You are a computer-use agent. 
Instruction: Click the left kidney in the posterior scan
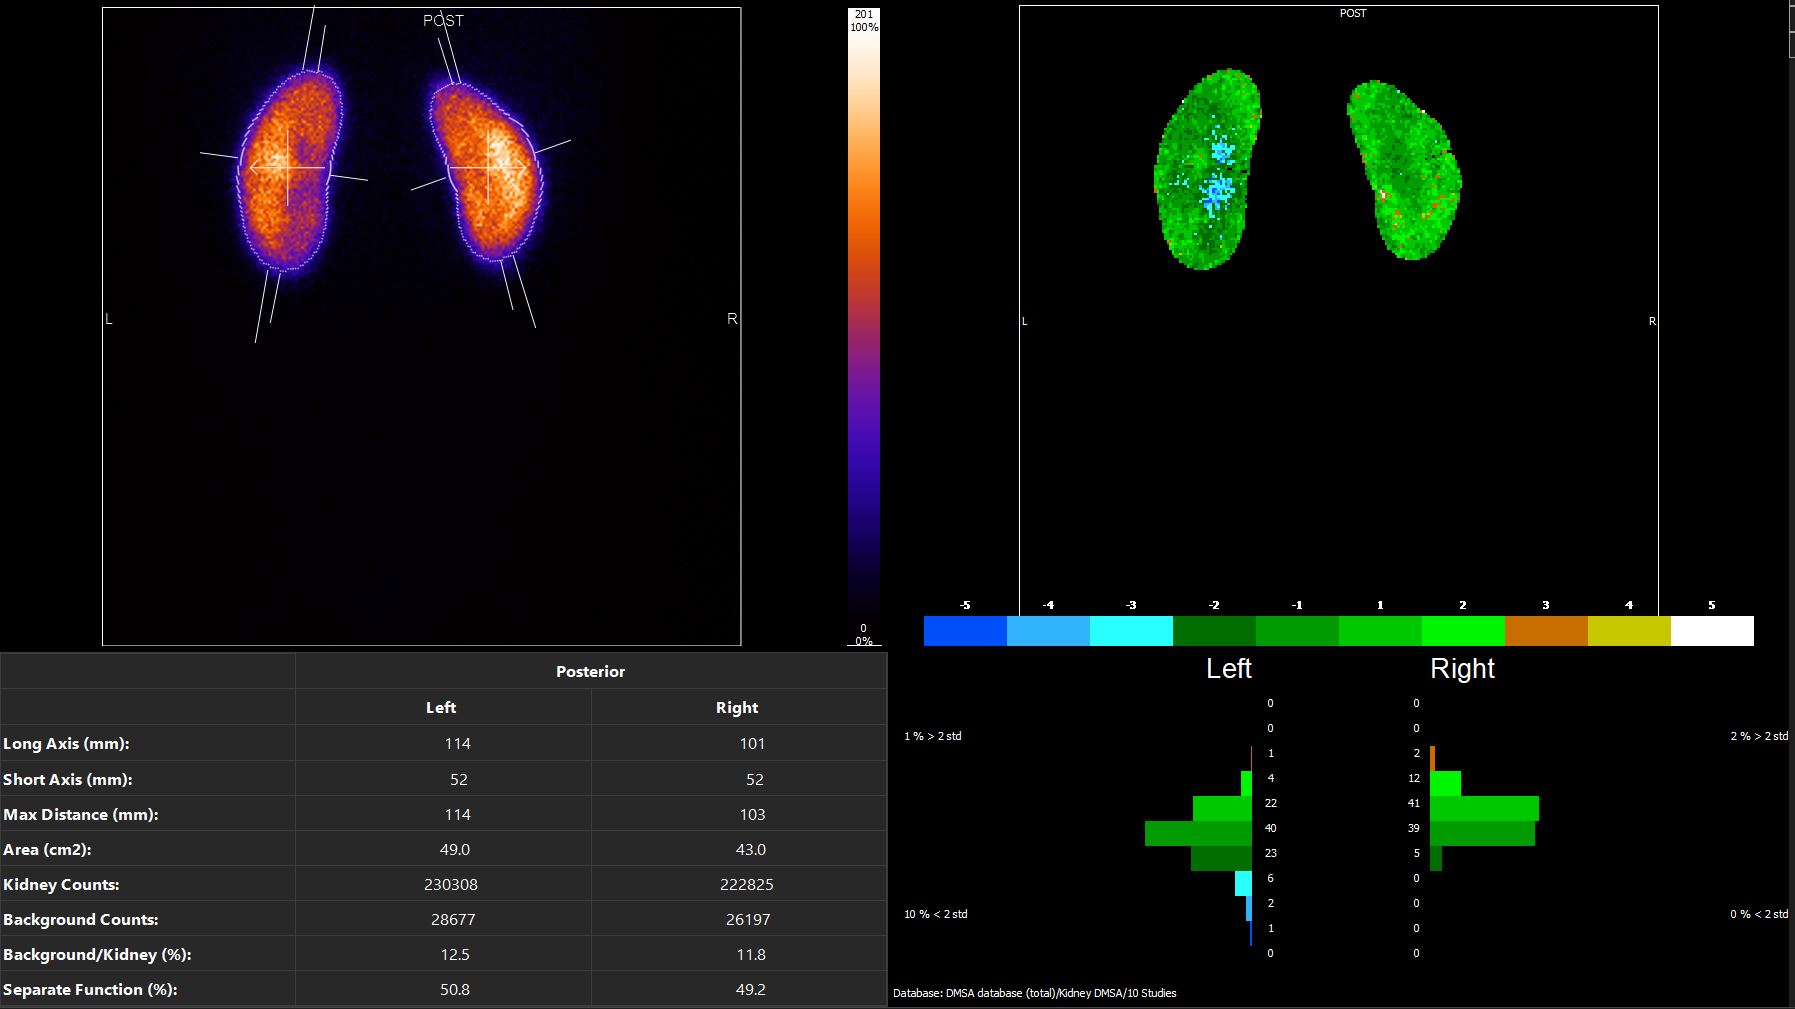tap(290, 170)
